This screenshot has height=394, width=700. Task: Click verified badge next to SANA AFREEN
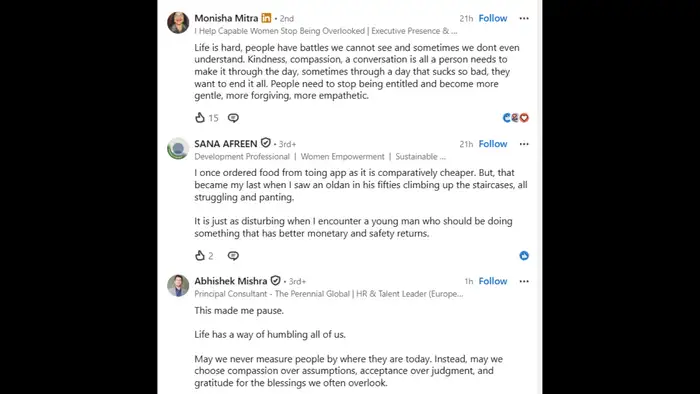pyautogui.click(x=266, y=143)
